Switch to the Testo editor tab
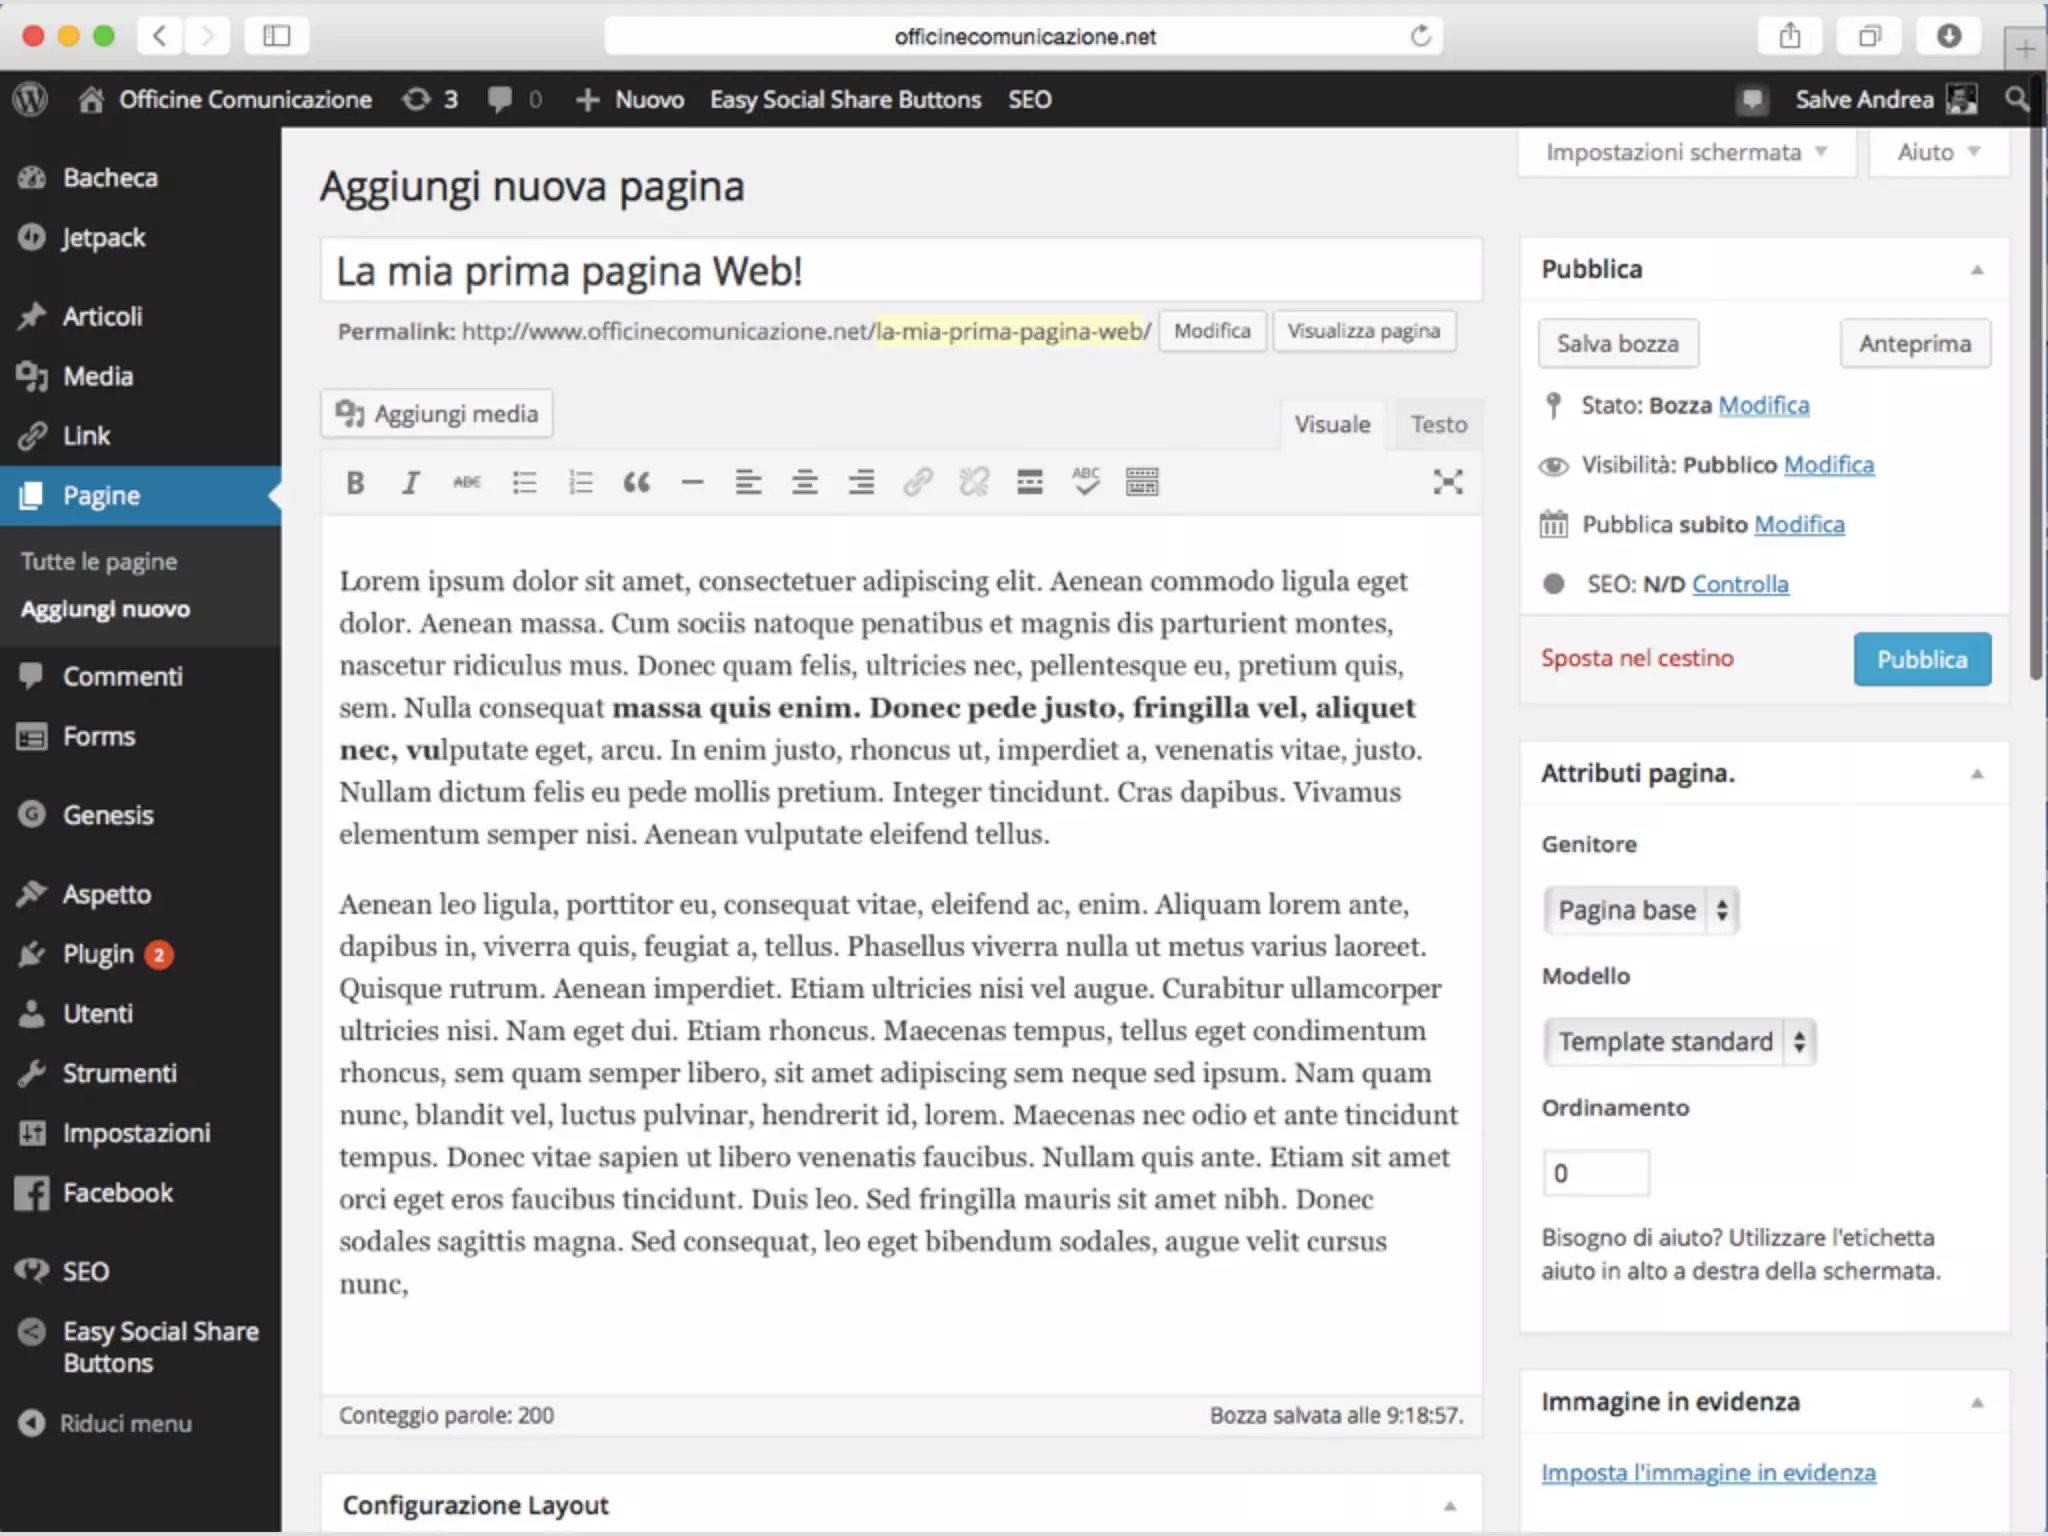The height and width of the screenshot is (1536, 2048). [1438, 425]
